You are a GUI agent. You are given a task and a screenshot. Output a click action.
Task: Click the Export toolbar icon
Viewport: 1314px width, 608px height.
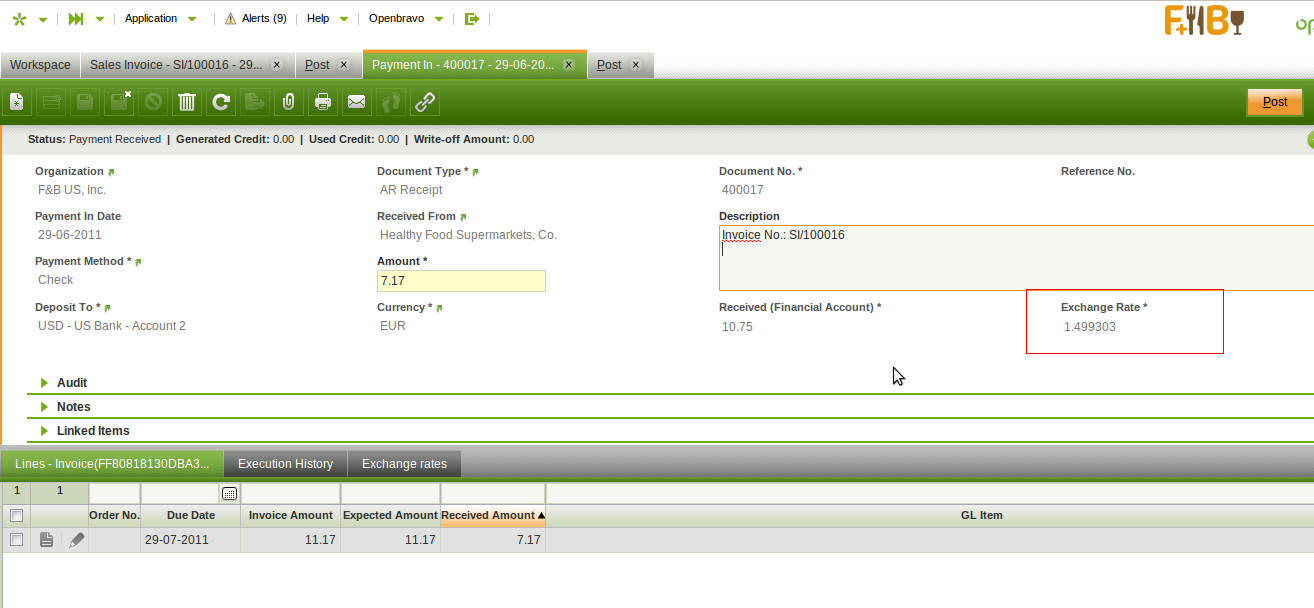click(255, 102)
